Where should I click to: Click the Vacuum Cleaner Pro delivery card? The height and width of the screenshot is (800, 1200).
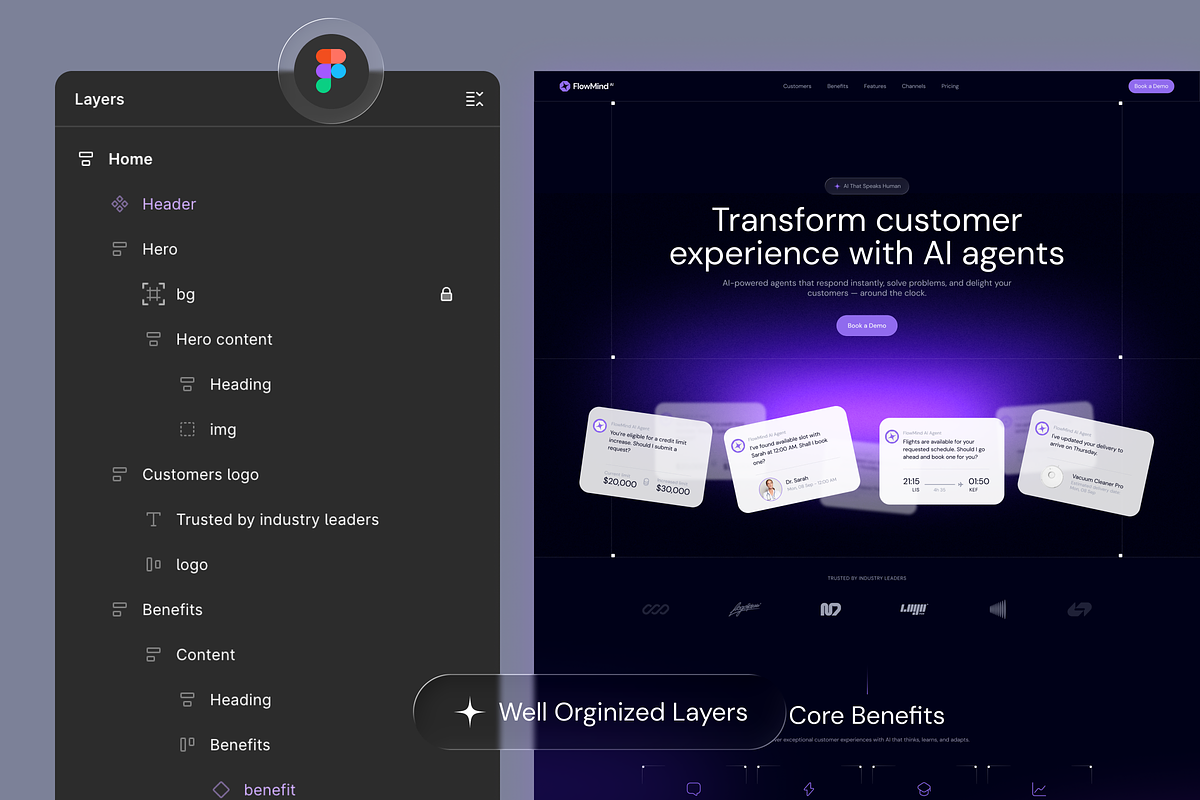click(1085, 462)
